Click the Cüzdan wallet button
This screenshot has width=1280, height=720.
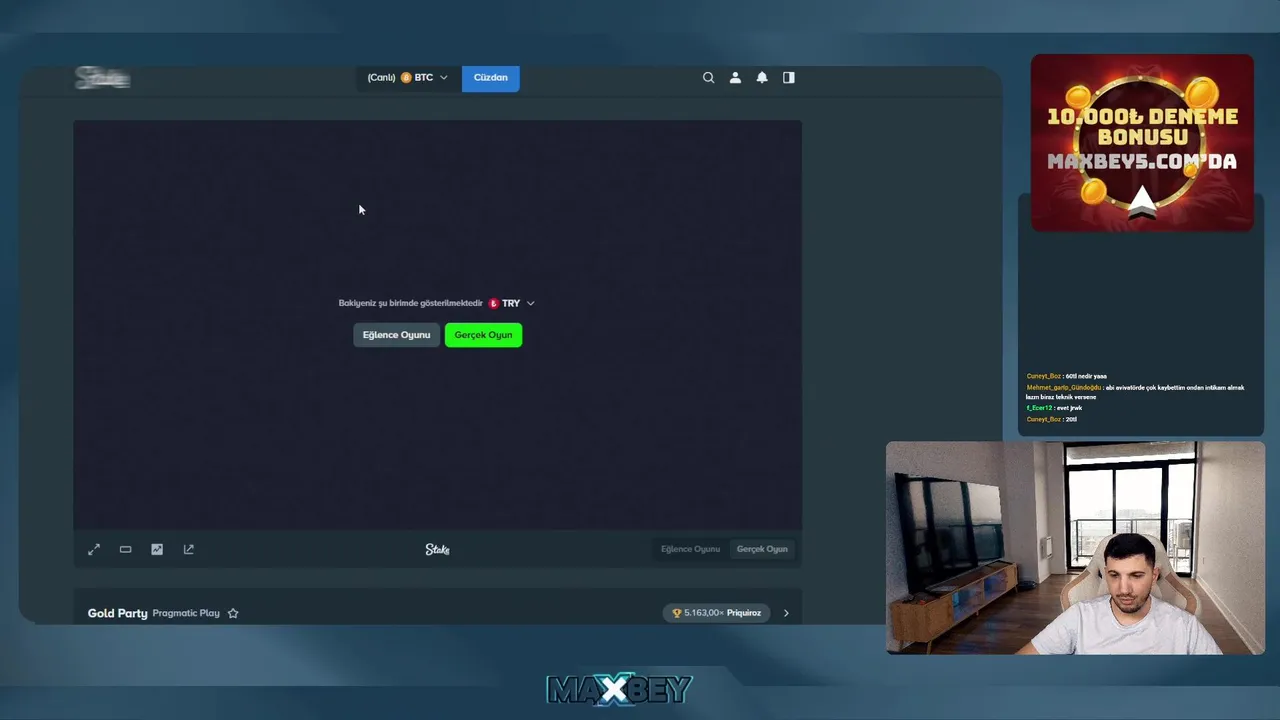click(490, 77)
